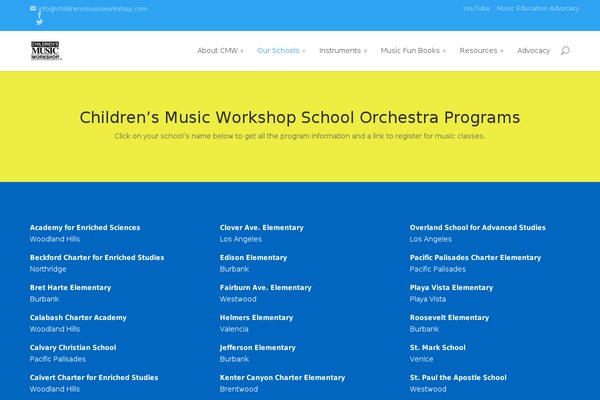Image resolution: width=600 pixels, height=400 pixels.
Task: Click the envelope email icon
Action: click(33, 8)
